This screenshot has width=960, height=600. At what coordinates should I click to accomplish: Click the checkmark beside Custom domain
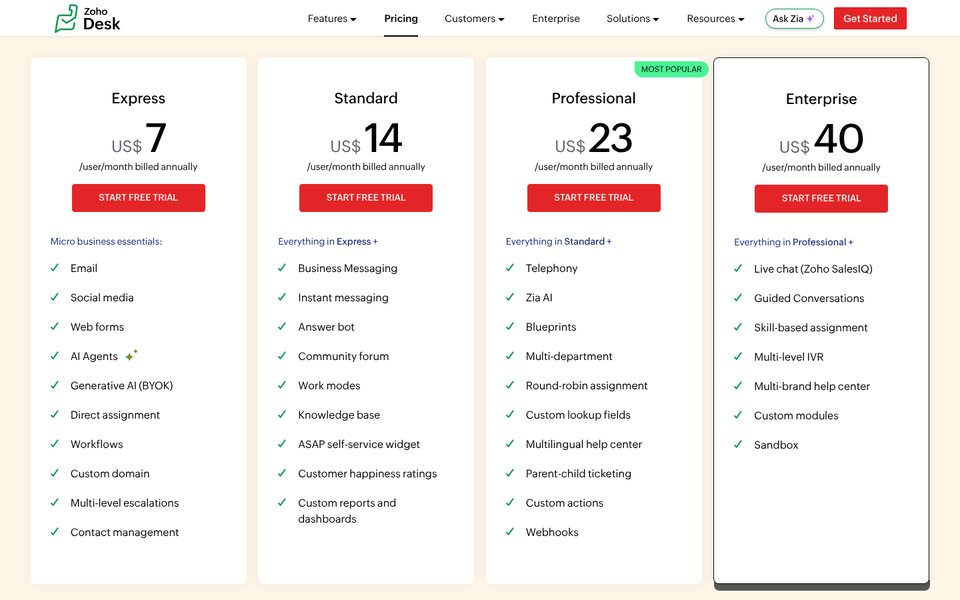[x=54, y=473]
